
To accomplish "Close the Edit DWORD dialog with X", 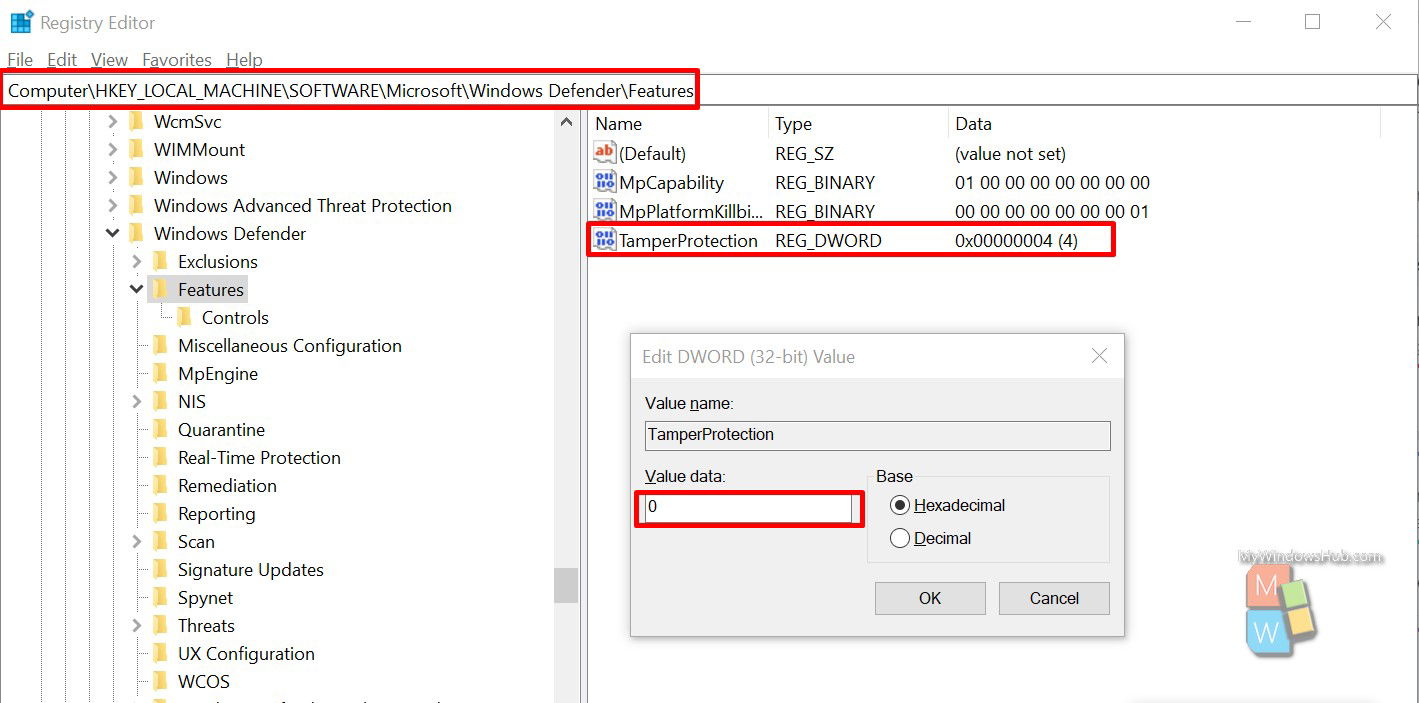I will [x=1099, y=356].
